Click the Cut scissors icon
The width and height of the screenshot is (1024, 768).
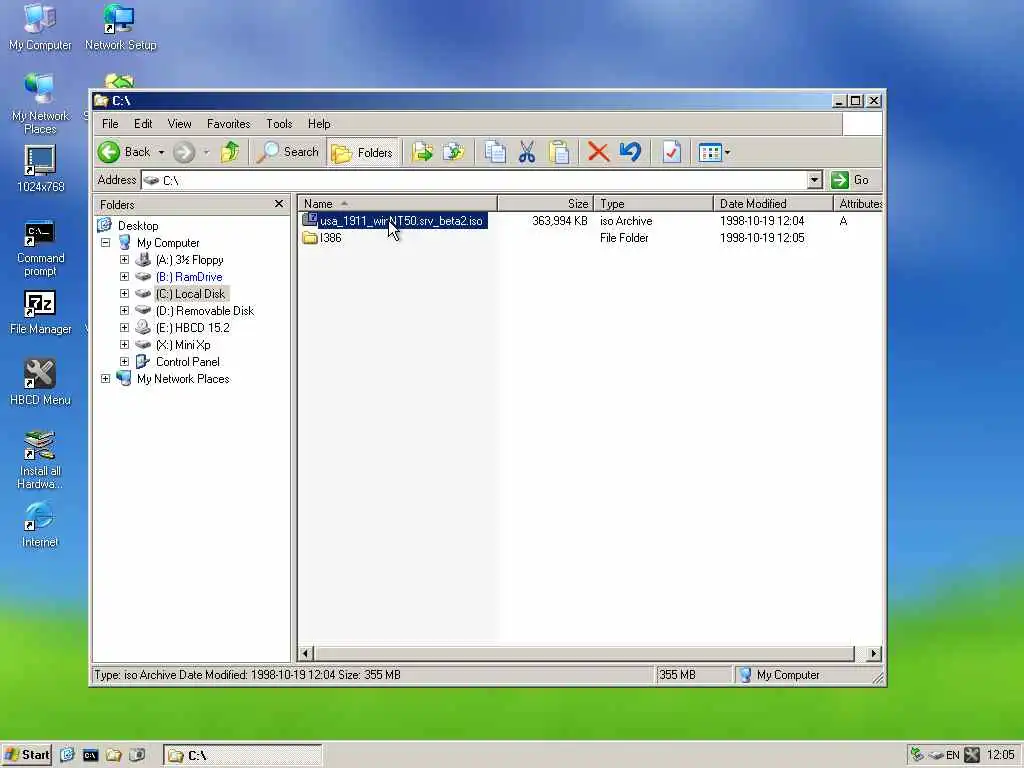527,153
